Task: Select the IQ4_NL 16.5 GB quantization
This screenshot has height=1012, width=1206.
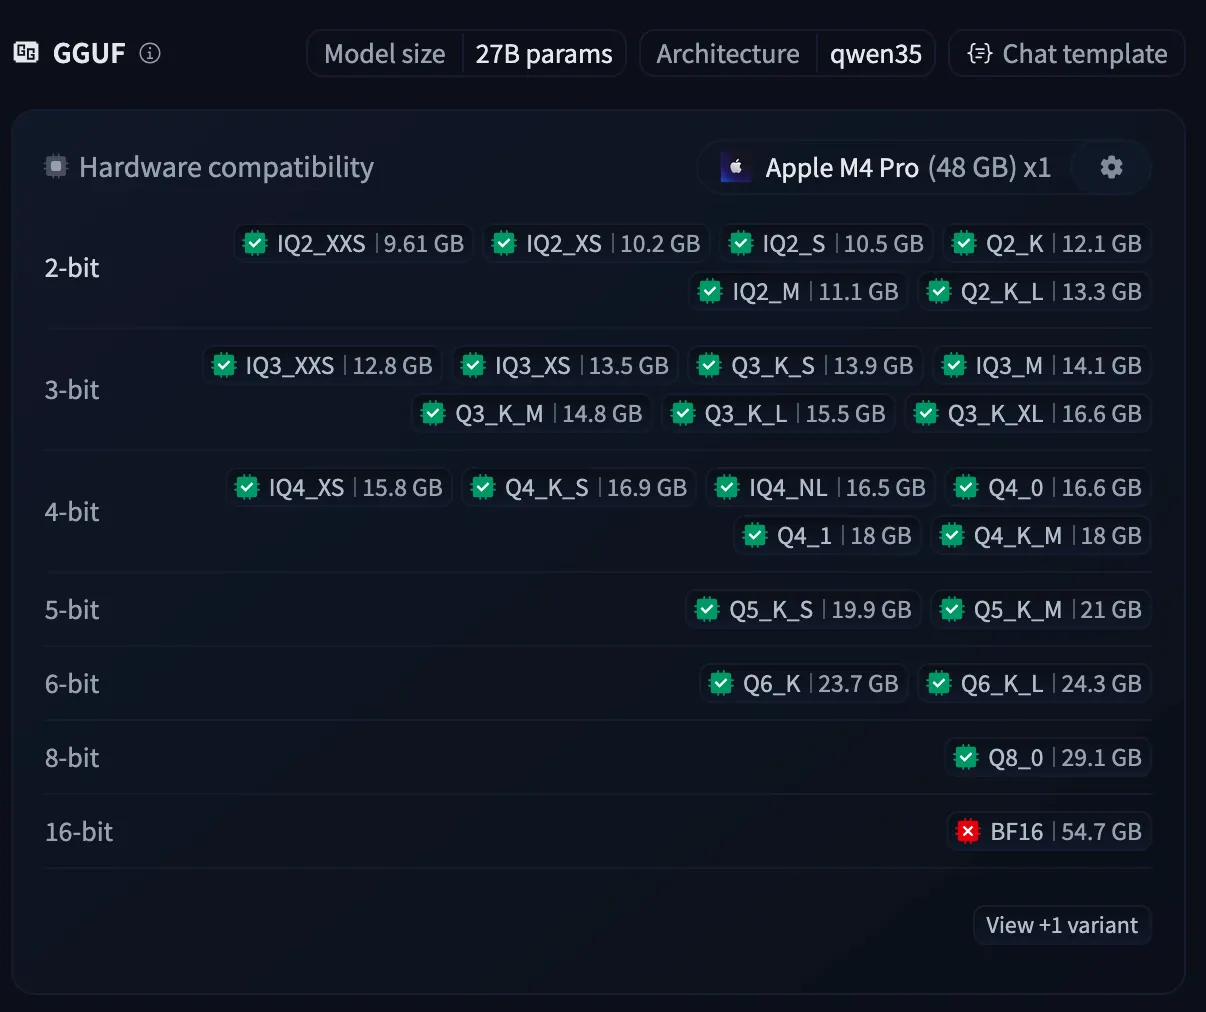Action: 821,487
